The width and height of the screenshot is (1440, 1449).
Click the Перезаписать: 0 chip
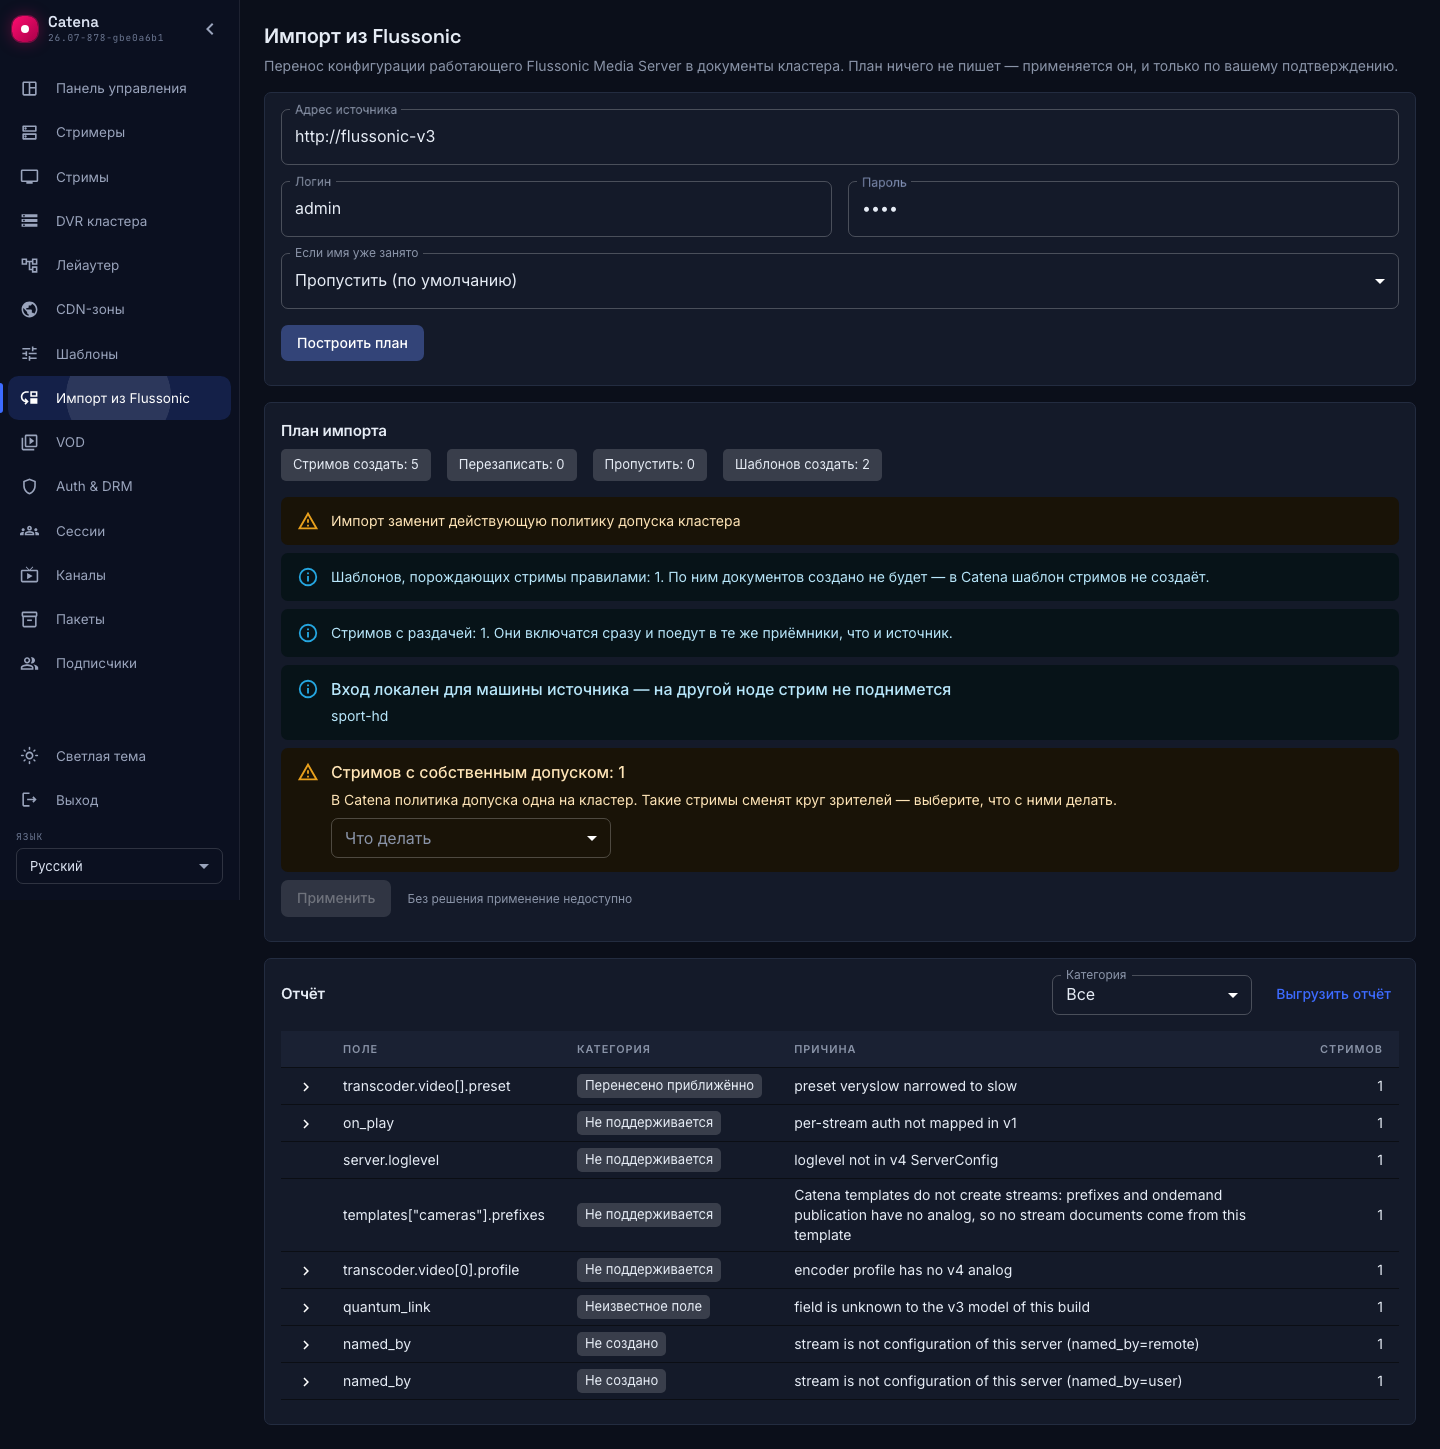pyautogui.click(x=512, y=465)
